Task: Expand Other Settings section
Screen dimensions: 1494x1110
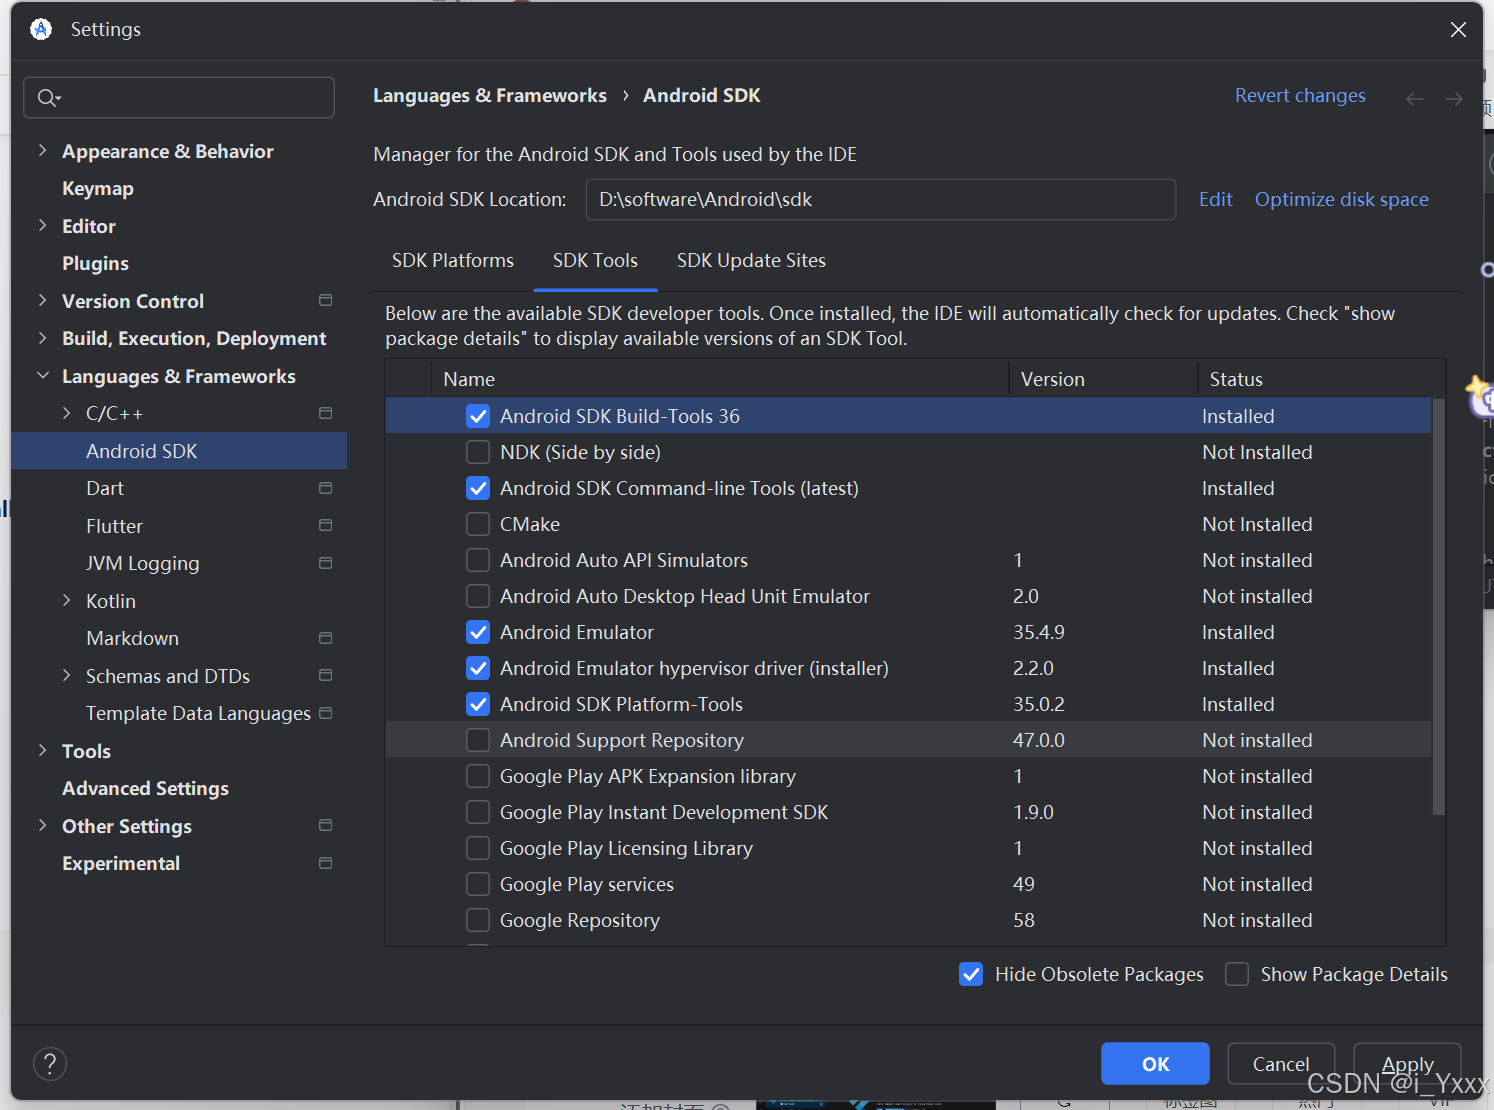Action: 42,825
